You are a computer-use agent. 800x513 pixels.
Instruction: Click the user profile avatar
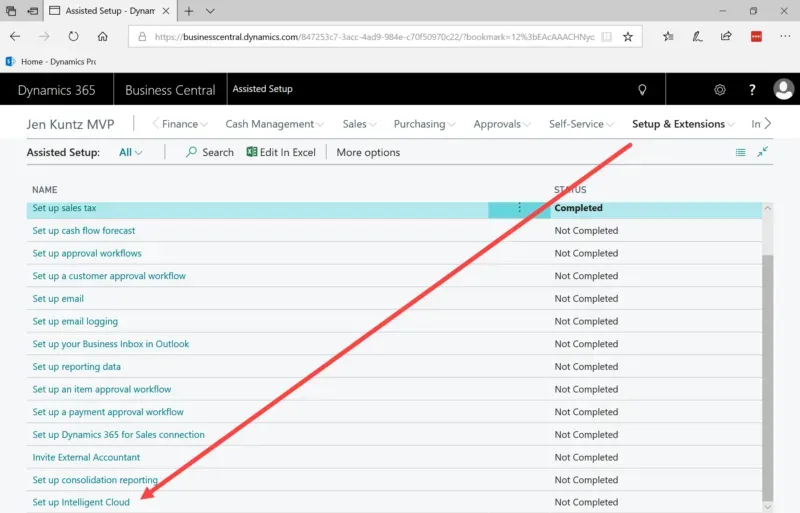pyautogui.click(x=784, y=90)
